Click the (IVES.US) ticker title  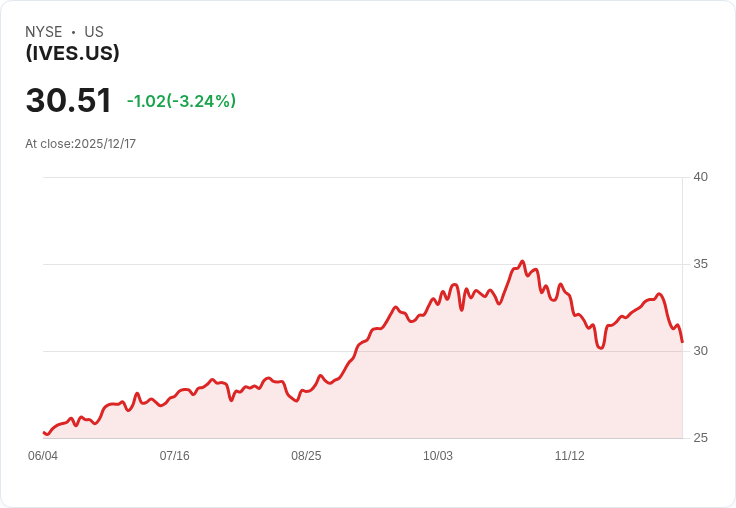click(x=72, y=53)
